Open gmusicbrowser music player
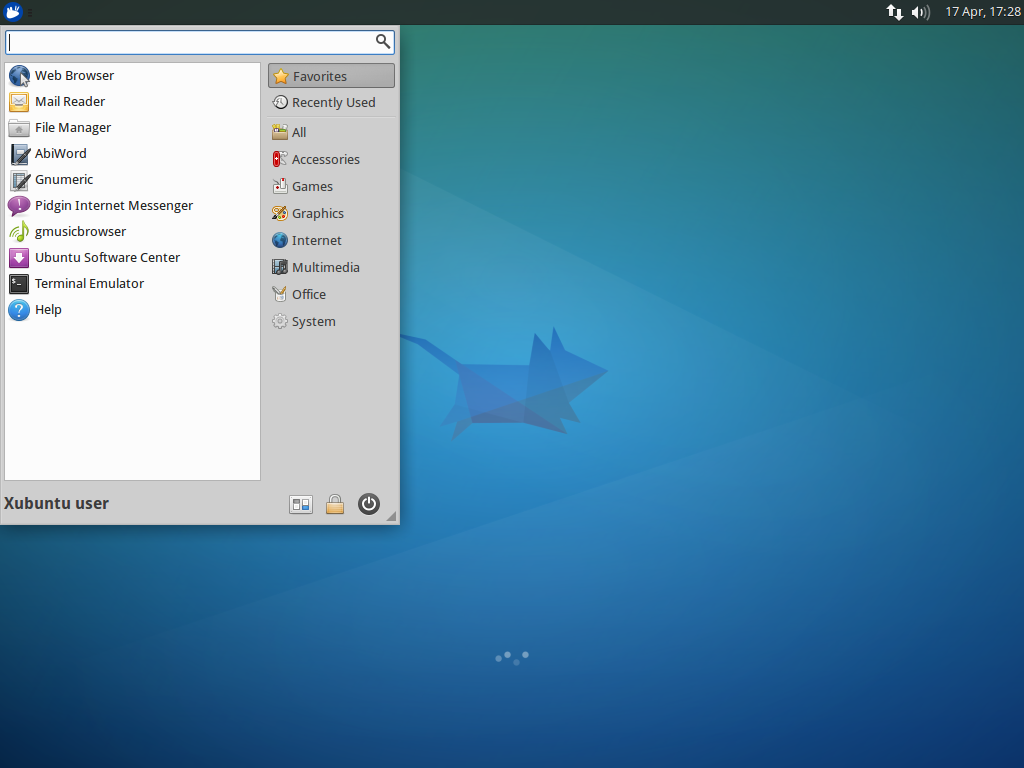 [80, 232]
